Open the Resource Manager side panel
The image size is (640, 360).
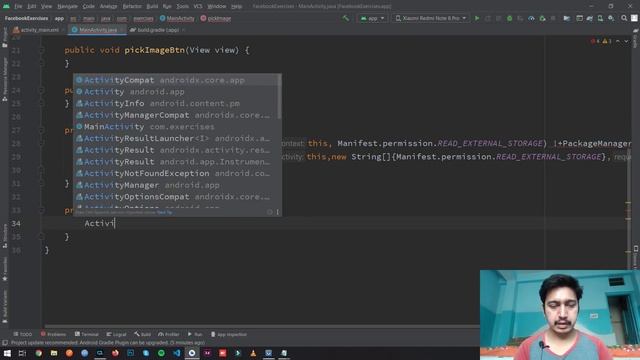4,79
